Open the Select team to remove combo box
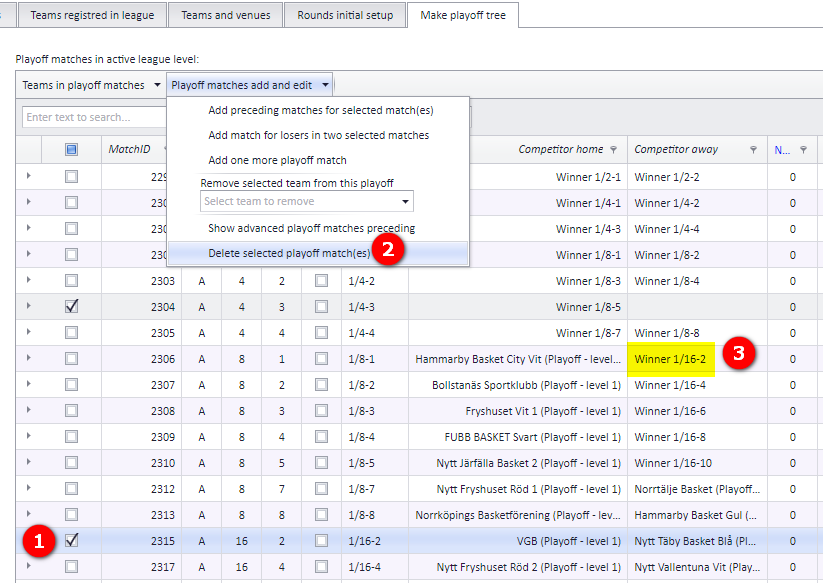Viewport: 823px width, 583px height. tap(307, 202)
